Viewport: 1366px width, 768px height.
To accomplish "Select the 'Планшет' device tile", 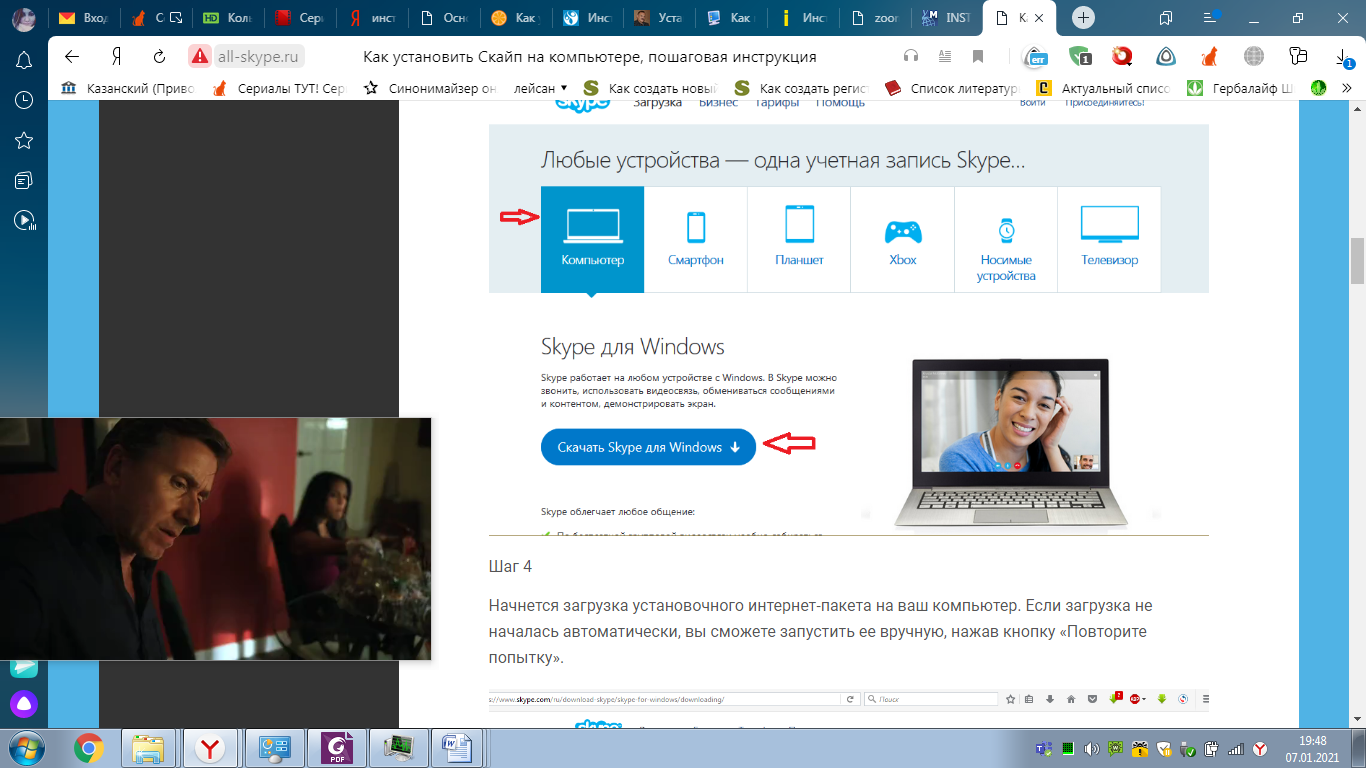I will click(799, 239).
